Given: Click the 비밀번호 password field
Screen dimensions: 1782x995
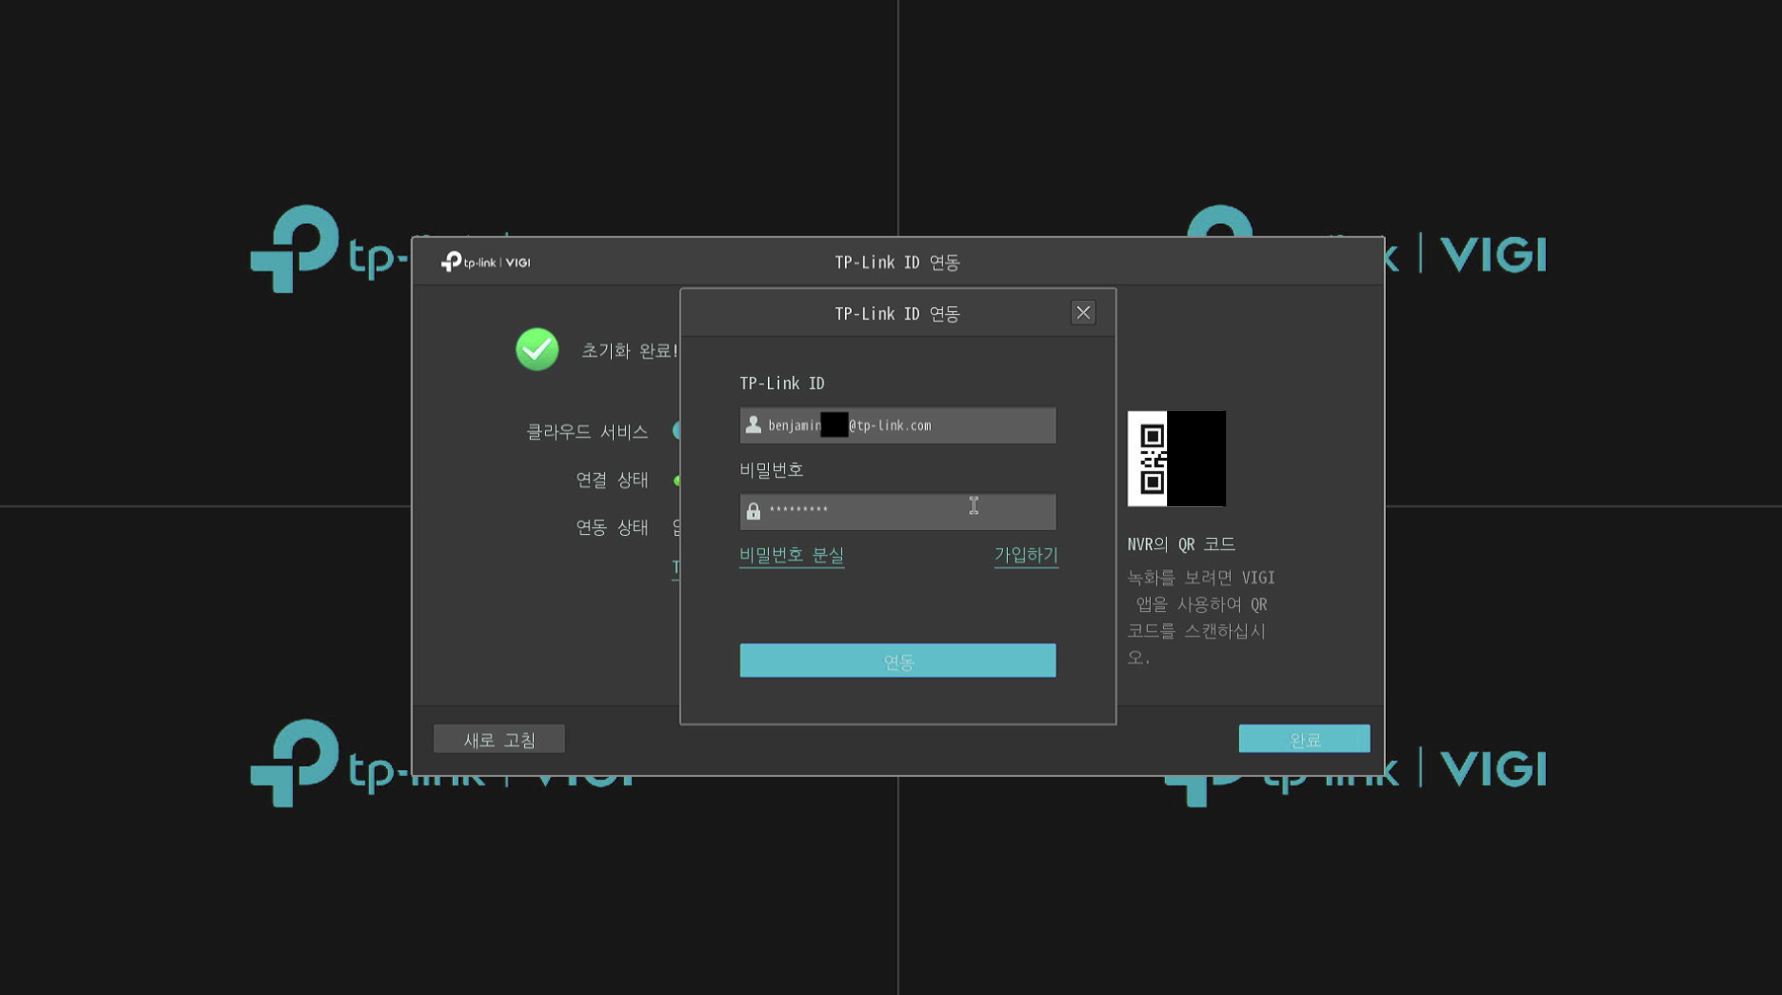Looking at the screenshot, I should tap(897, 511).
